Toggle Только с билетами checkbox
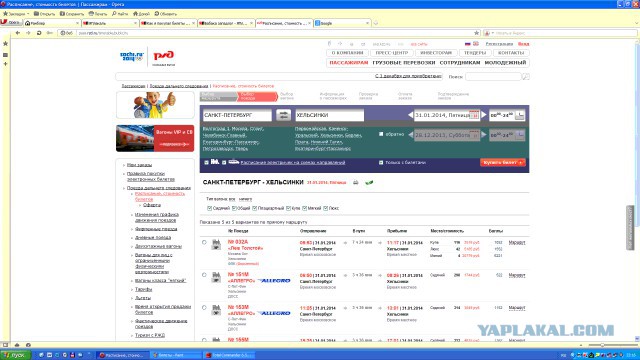 click(381, 162)
